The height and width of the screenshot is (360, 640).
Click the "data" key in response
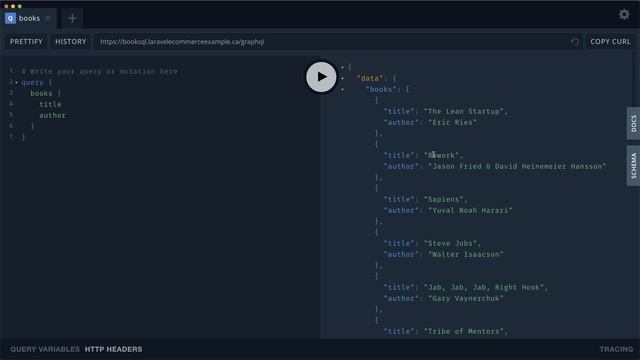click(370, 78)
